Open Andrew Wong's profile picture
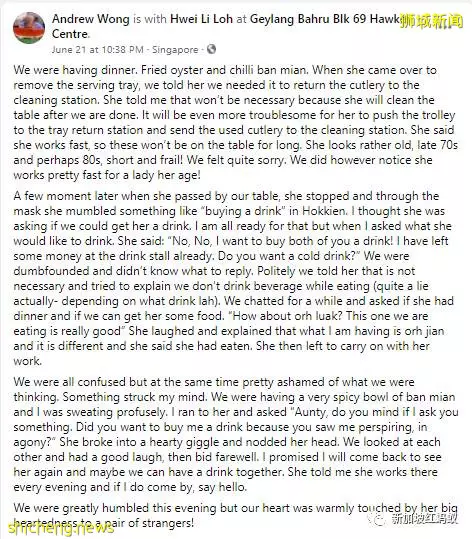 (29, 28)
